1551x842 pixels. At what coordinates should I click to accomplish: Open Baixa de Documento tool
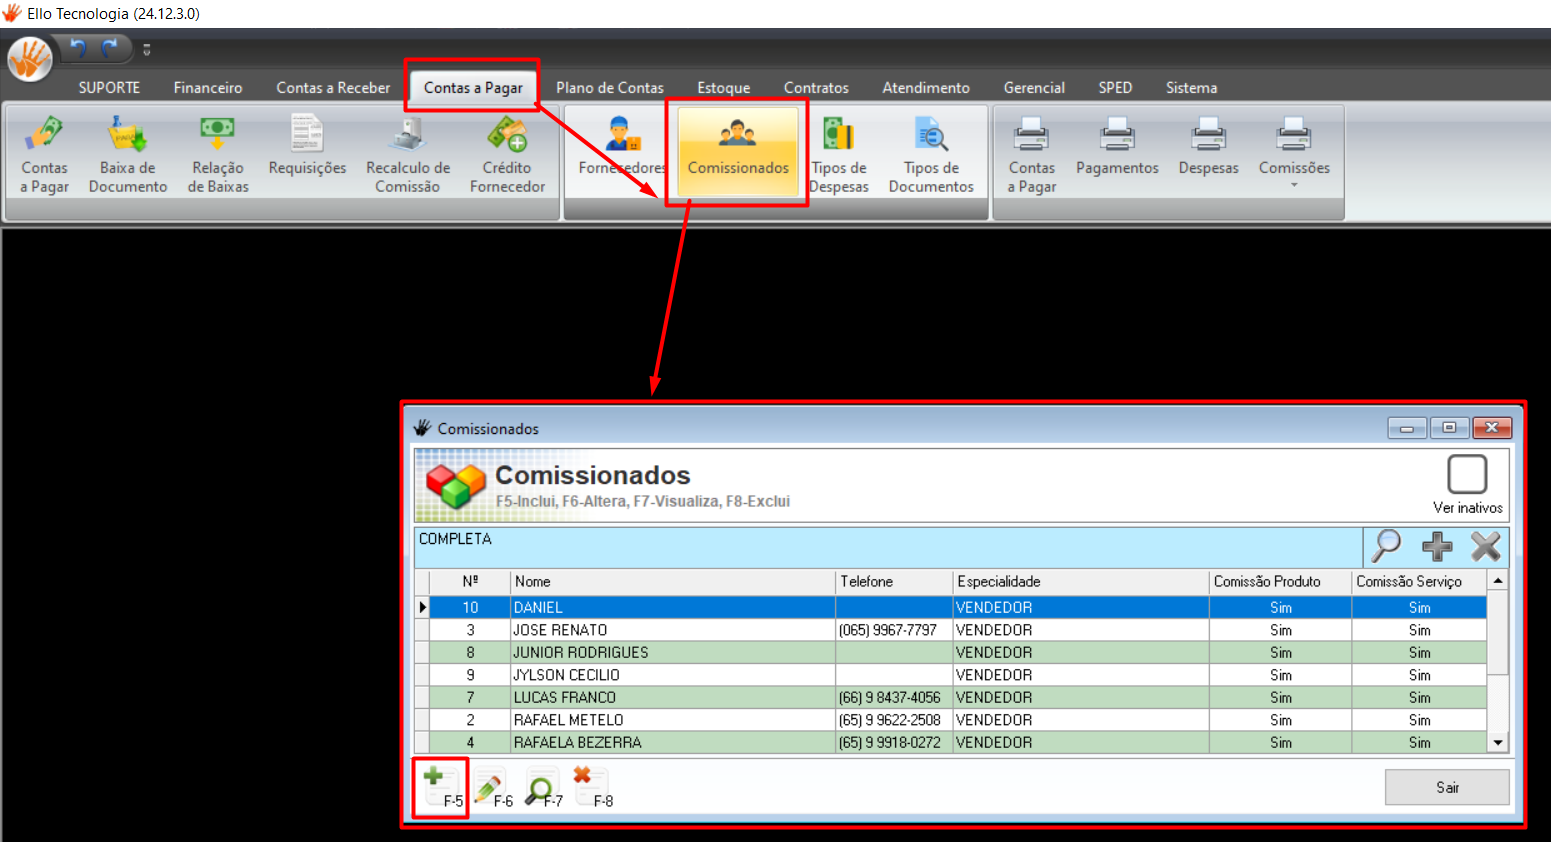pos(128,155)
